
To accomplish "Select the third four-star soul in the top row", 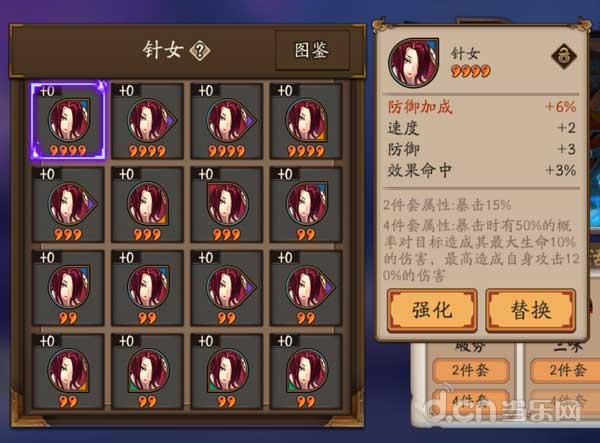I will (x=227, y=121).
